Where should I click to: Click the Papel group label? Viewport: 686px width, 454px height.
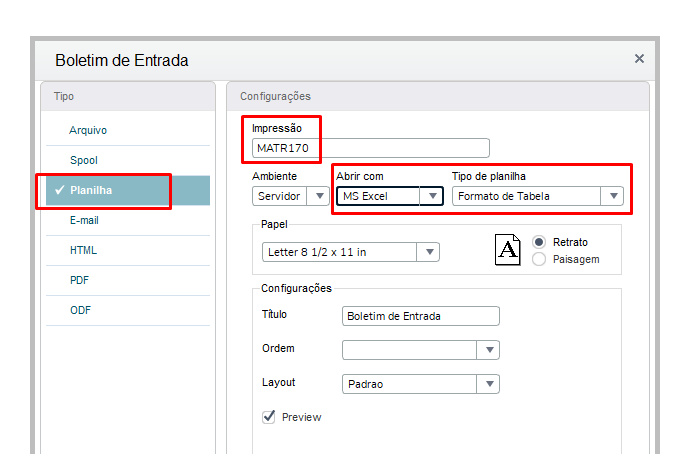click(274, 224)
